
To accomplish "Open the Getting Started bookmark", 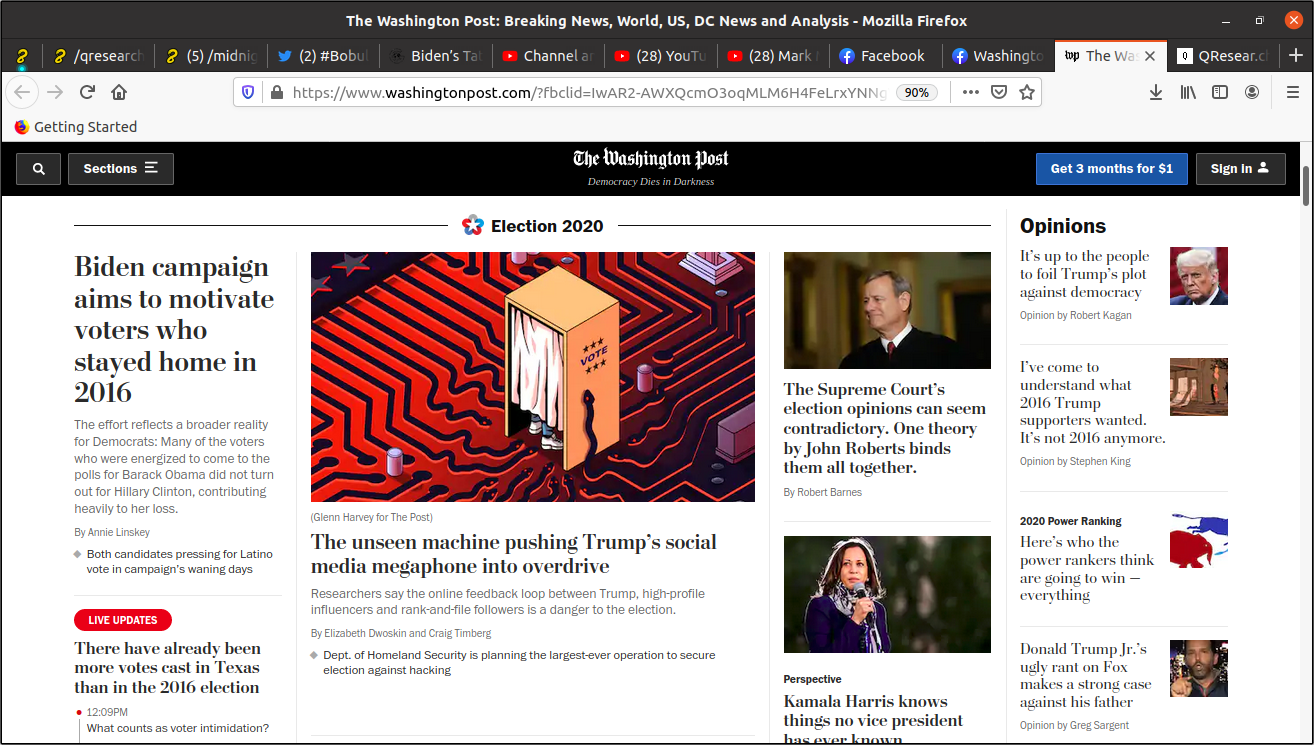I will point(76,127).
